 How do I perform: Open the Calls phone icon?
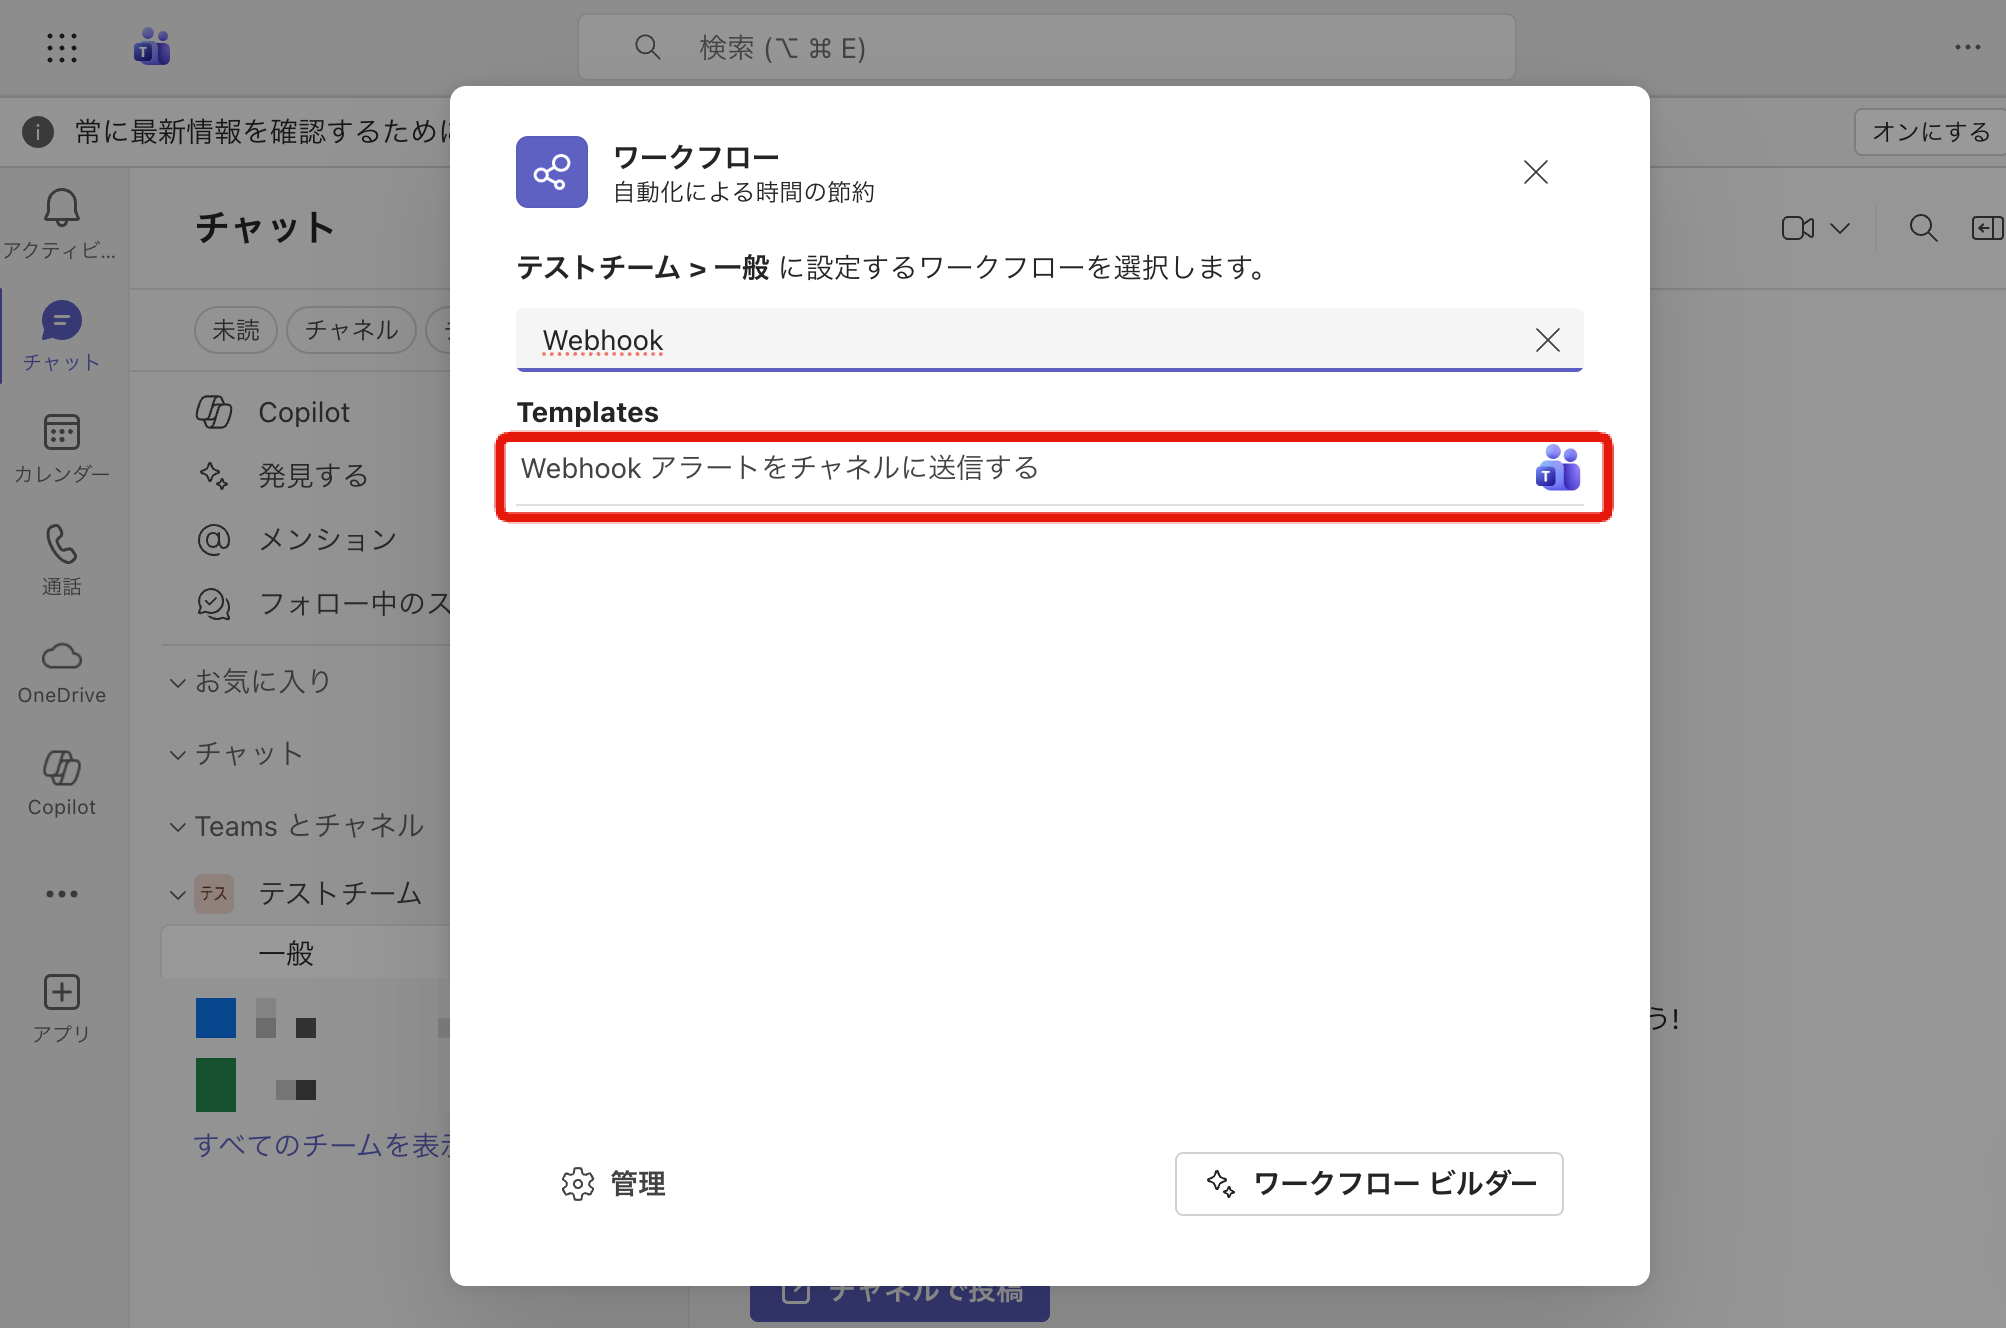coord(61,545)
